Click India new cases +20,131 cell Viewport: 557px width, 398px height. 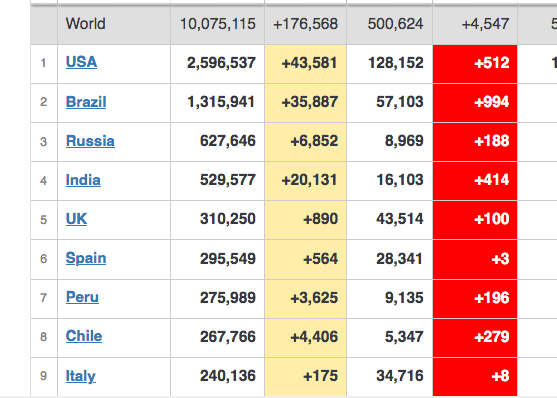(x=305, y=181)
